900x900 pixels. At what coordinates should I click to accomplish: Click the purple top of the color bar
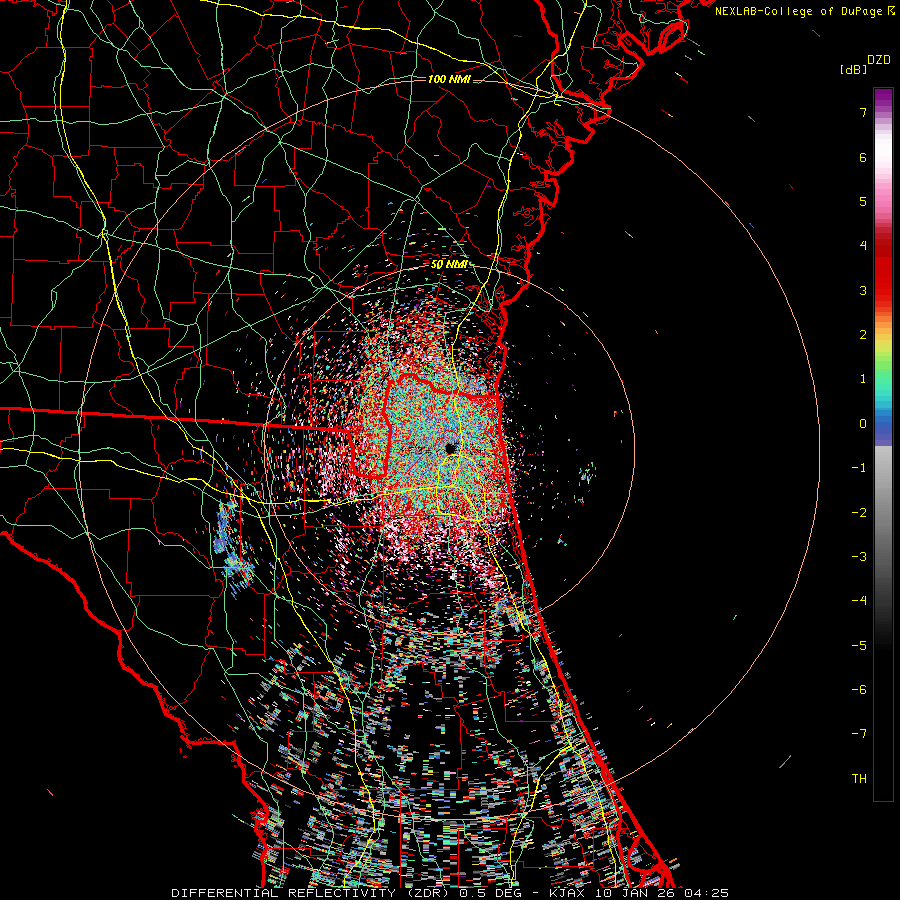(x=883, y=98)
